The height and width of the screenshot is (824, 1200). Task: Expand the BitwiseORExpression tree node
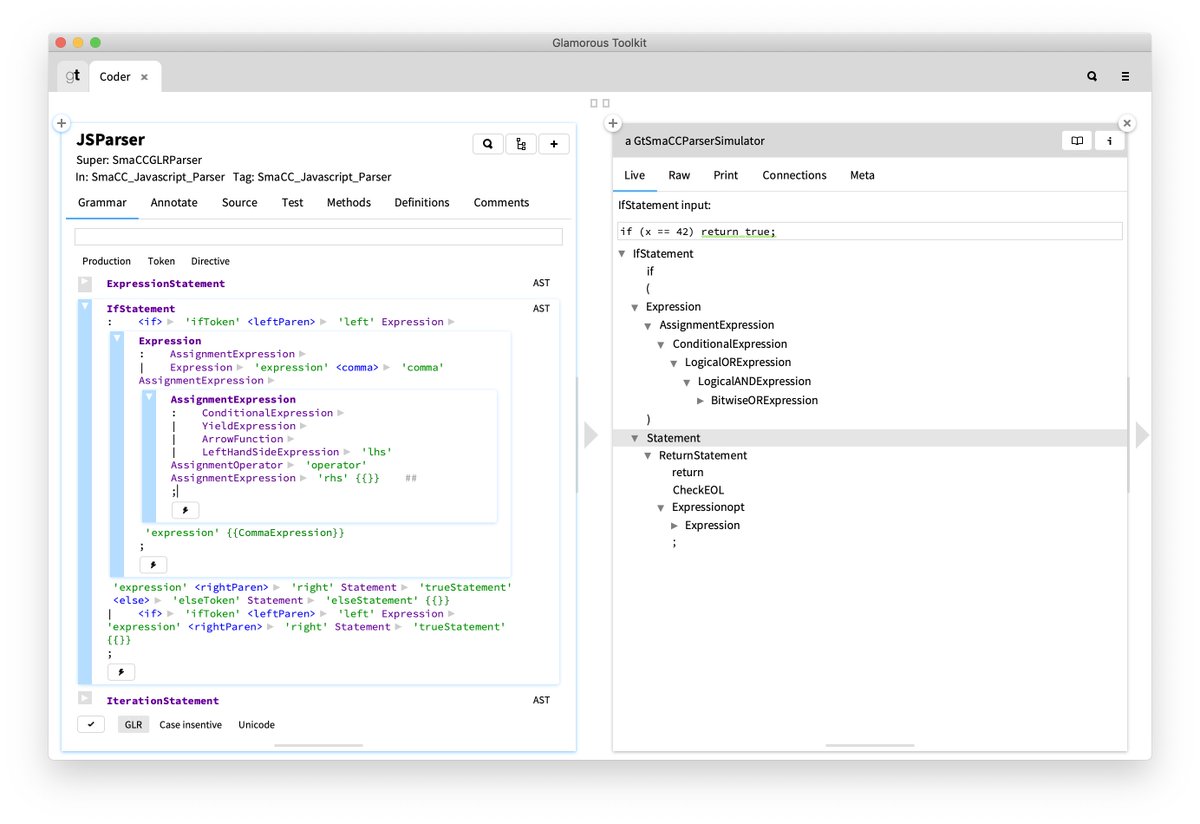pos(701,401)
